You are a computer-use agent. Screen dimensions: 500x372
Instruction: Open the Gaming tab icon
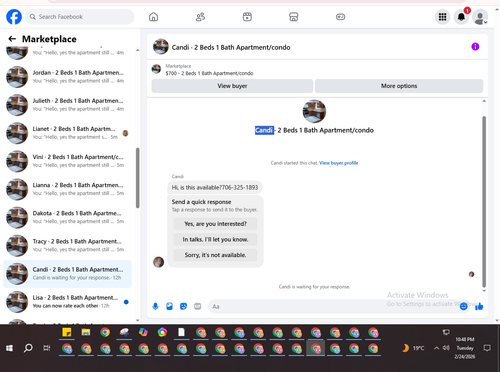[x=340, y=17]
